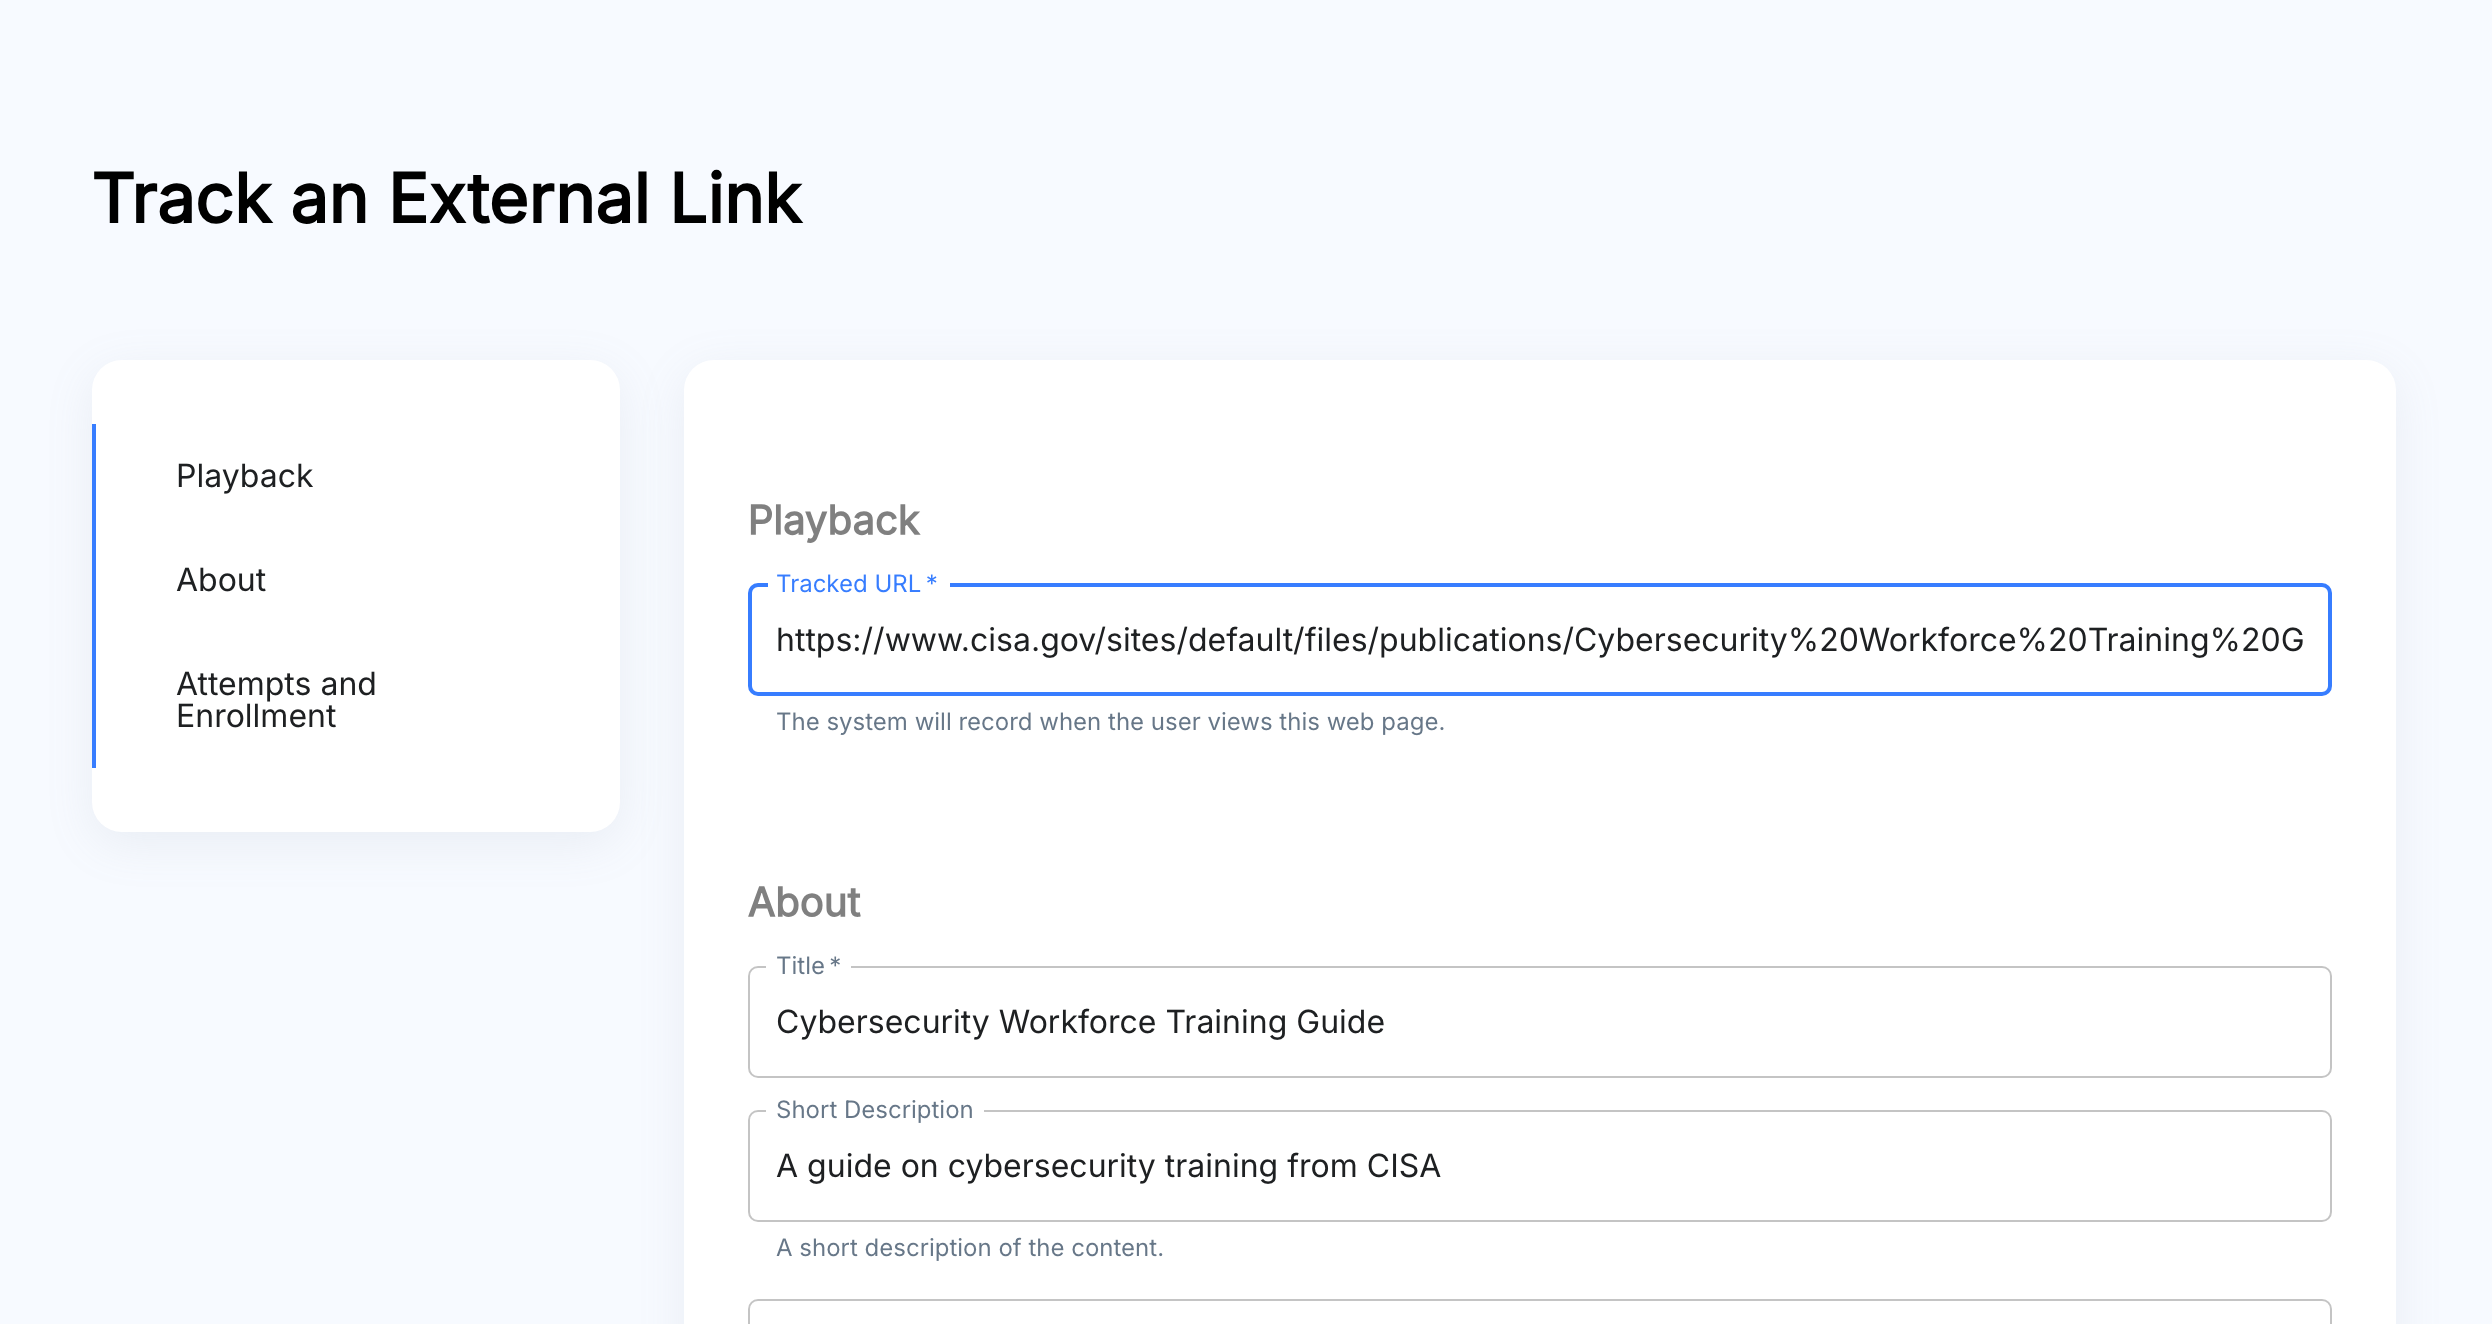Go to the About sidebar section
Viewport: 2492px width, 1324px height.
coord(221,580)
